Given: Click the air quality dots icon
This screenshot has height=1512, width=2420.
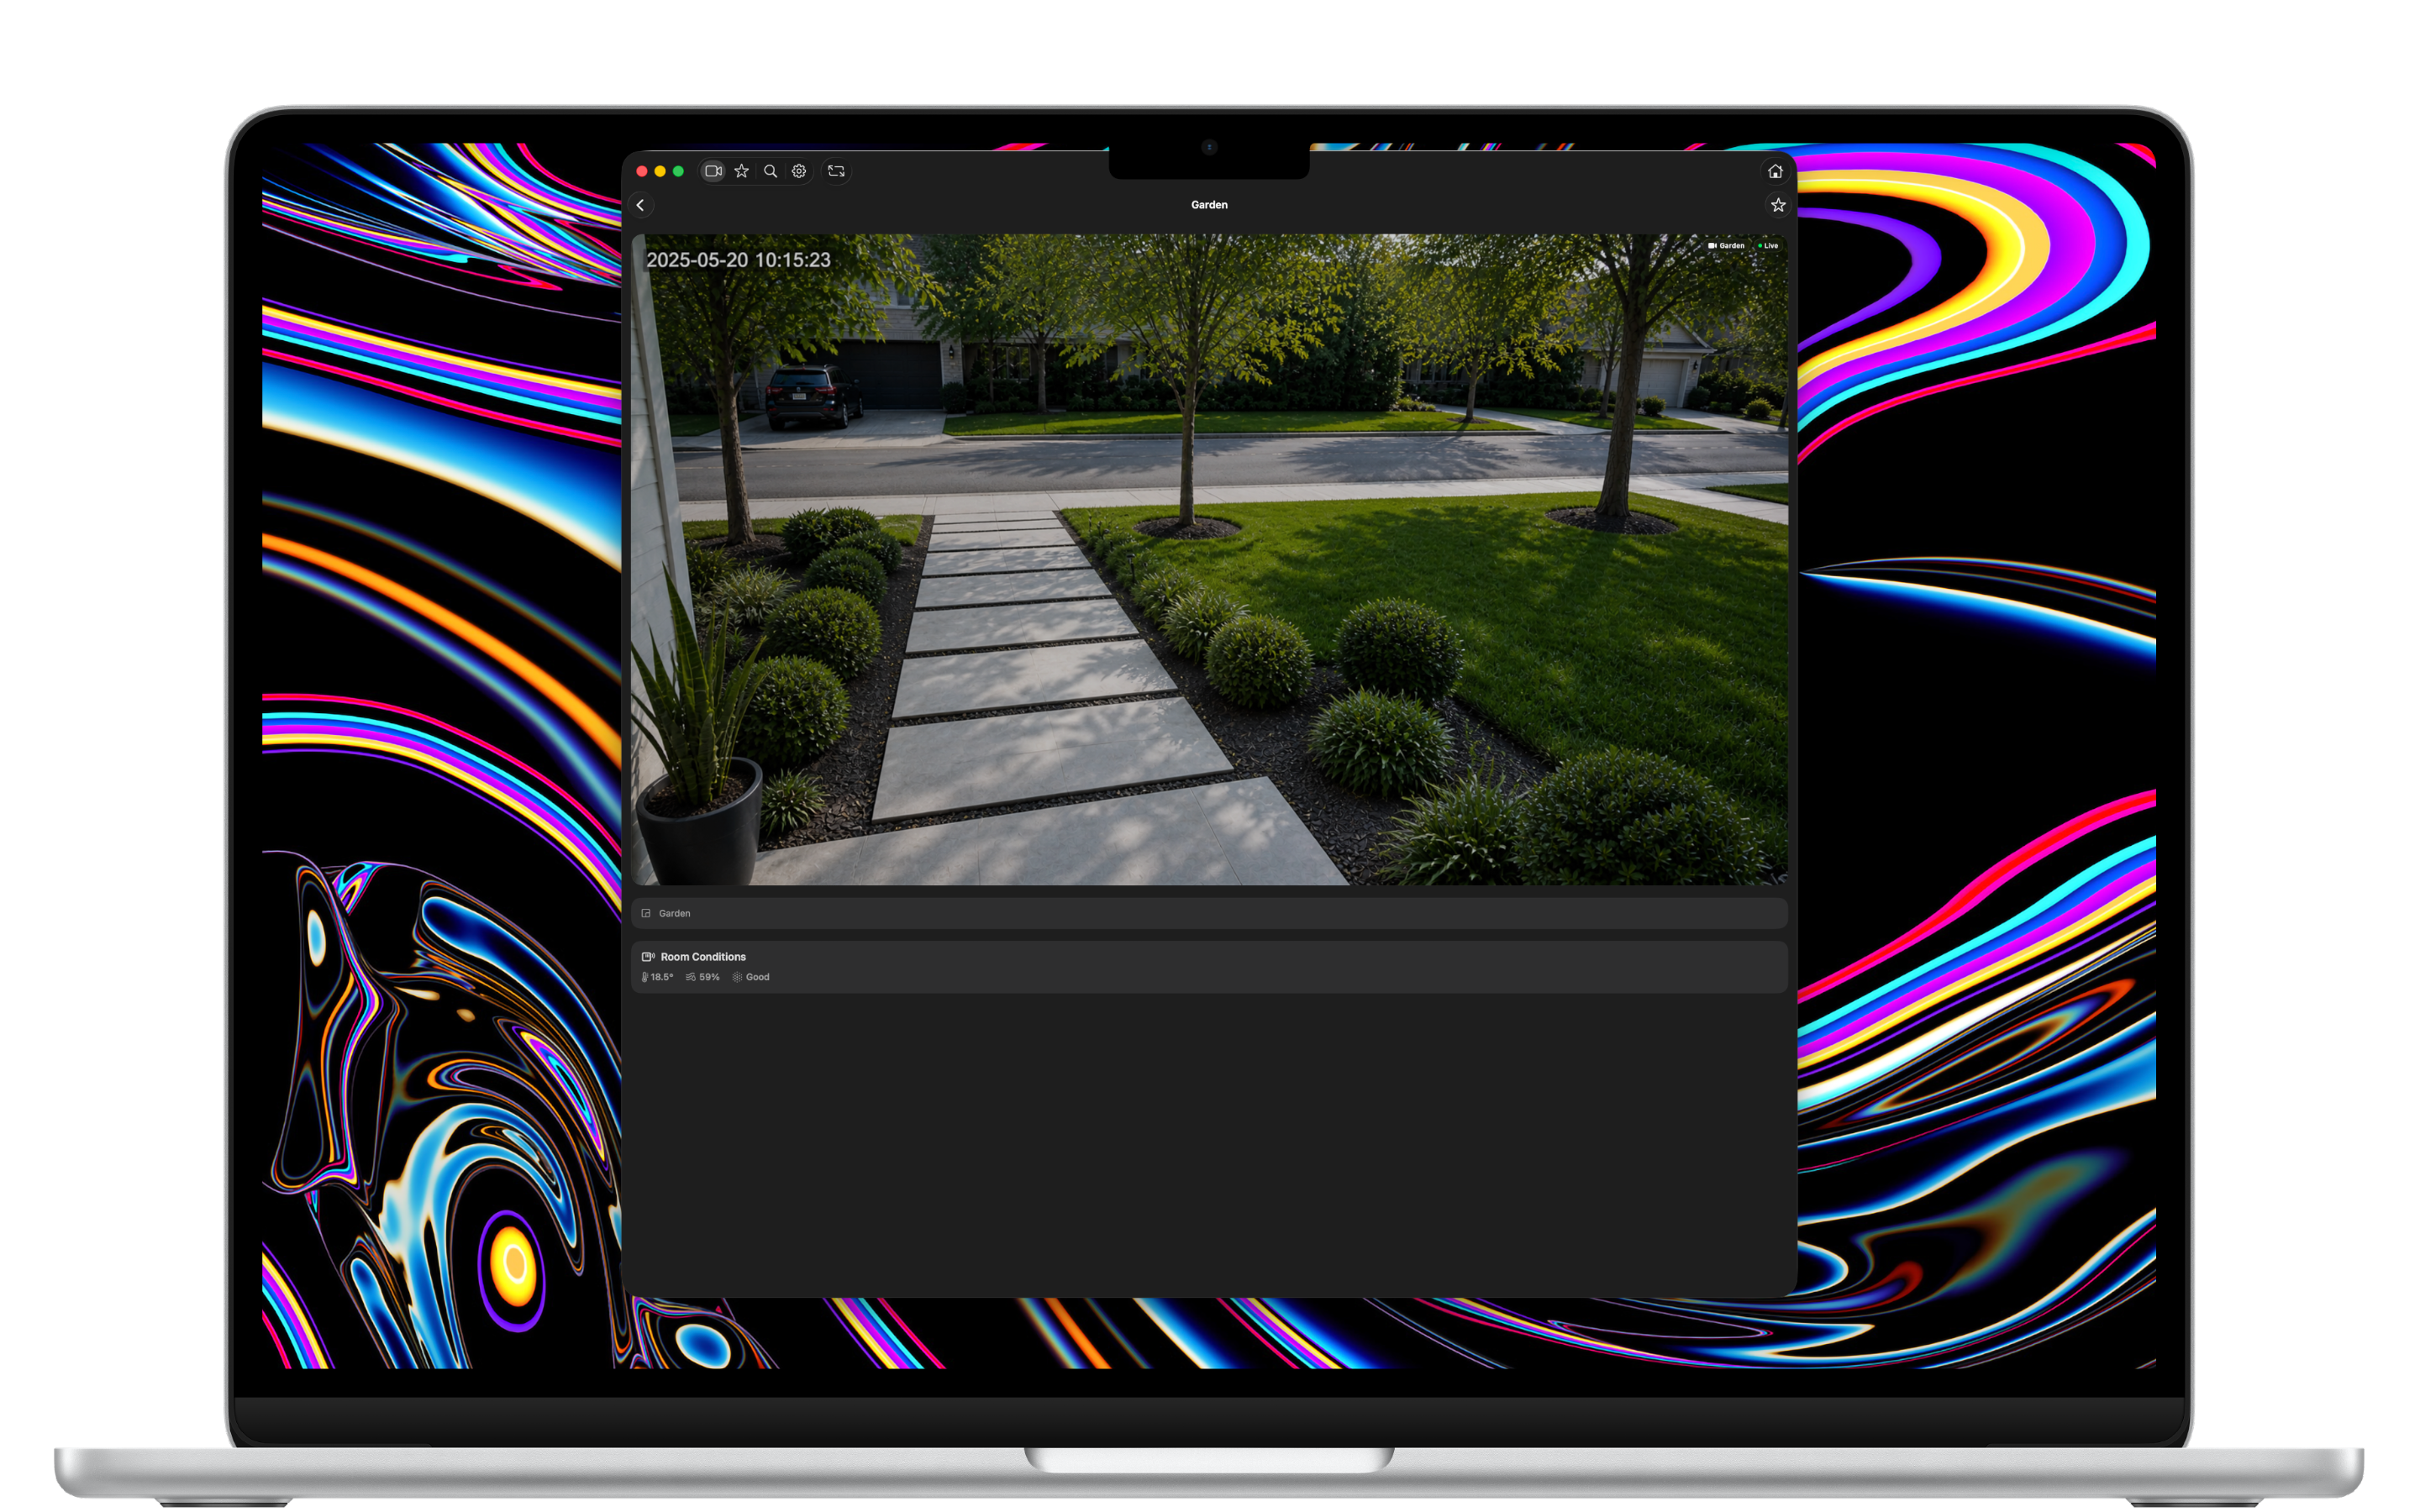Looking at the screenshot, I should (x=737, y=977).
